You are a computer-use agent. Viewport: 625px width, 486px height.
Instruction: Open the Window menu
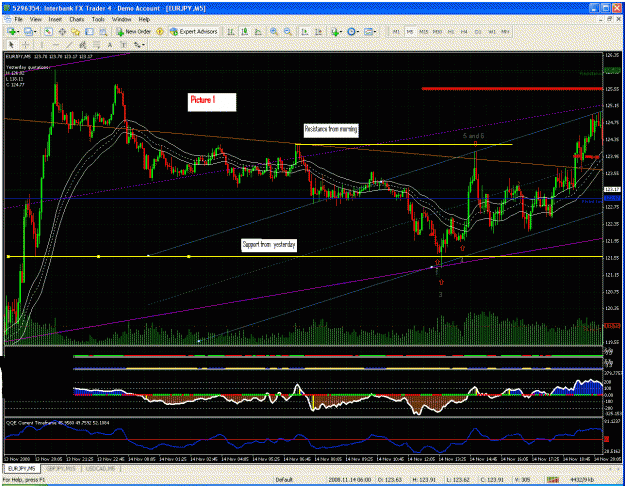(x=121, y=19)
